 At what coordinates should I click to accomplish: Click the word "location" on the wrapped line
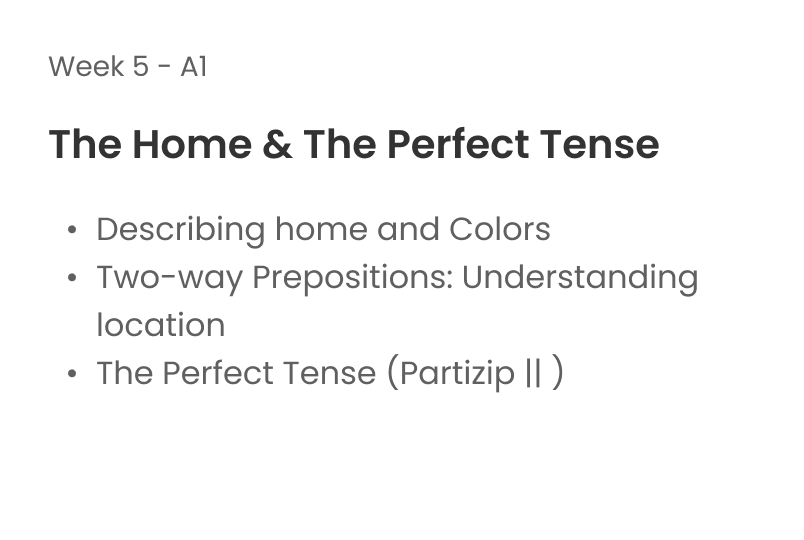[x=160, y=325]
